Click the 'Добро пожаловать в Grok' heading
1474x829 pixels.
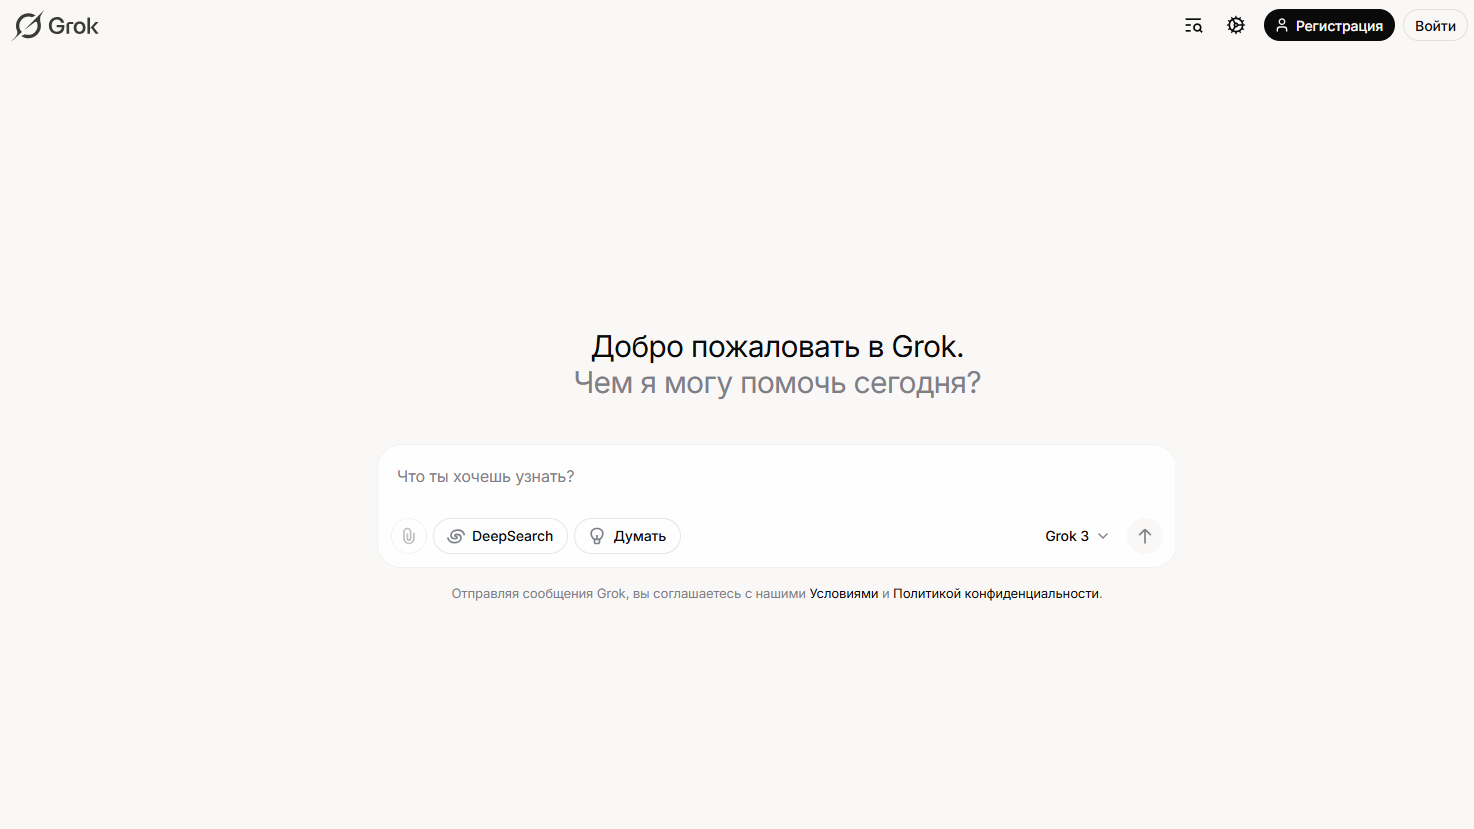777,347
